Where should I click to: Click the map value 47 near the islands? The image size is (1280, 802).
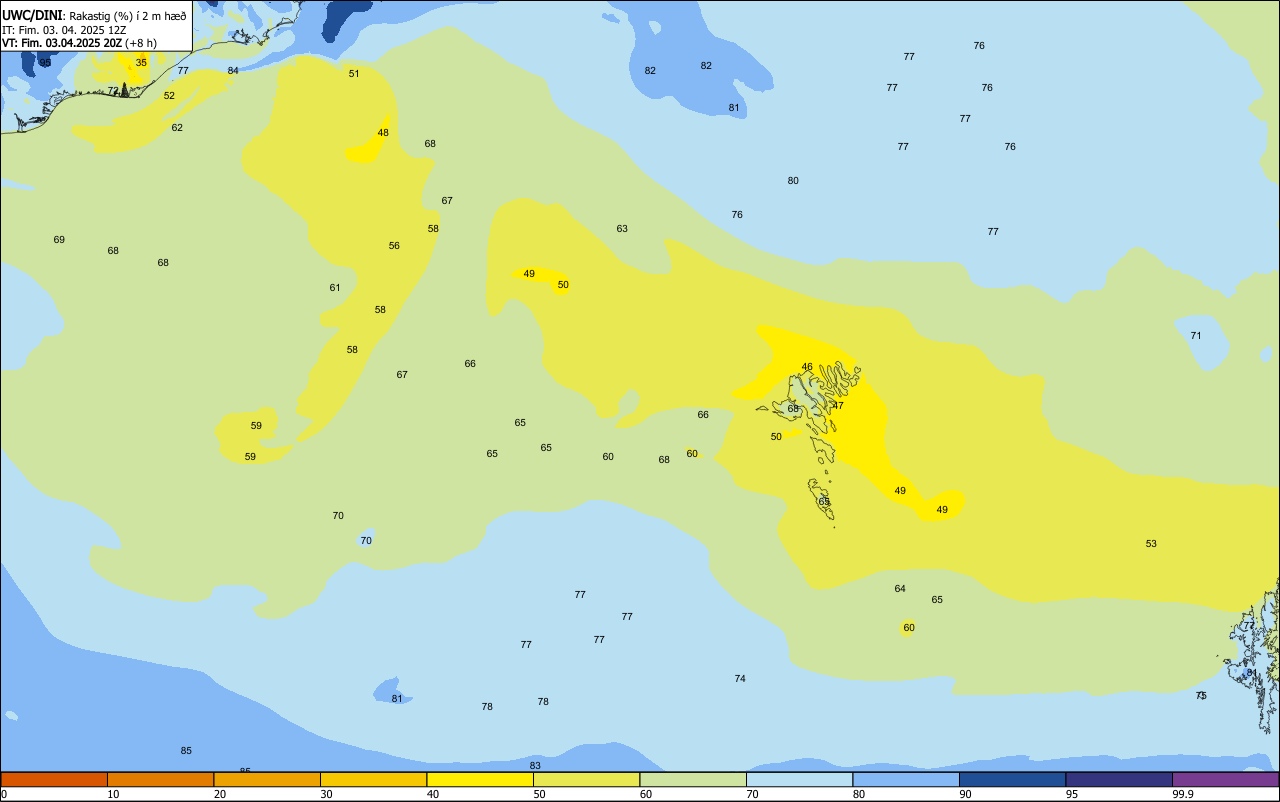point(838,405)
